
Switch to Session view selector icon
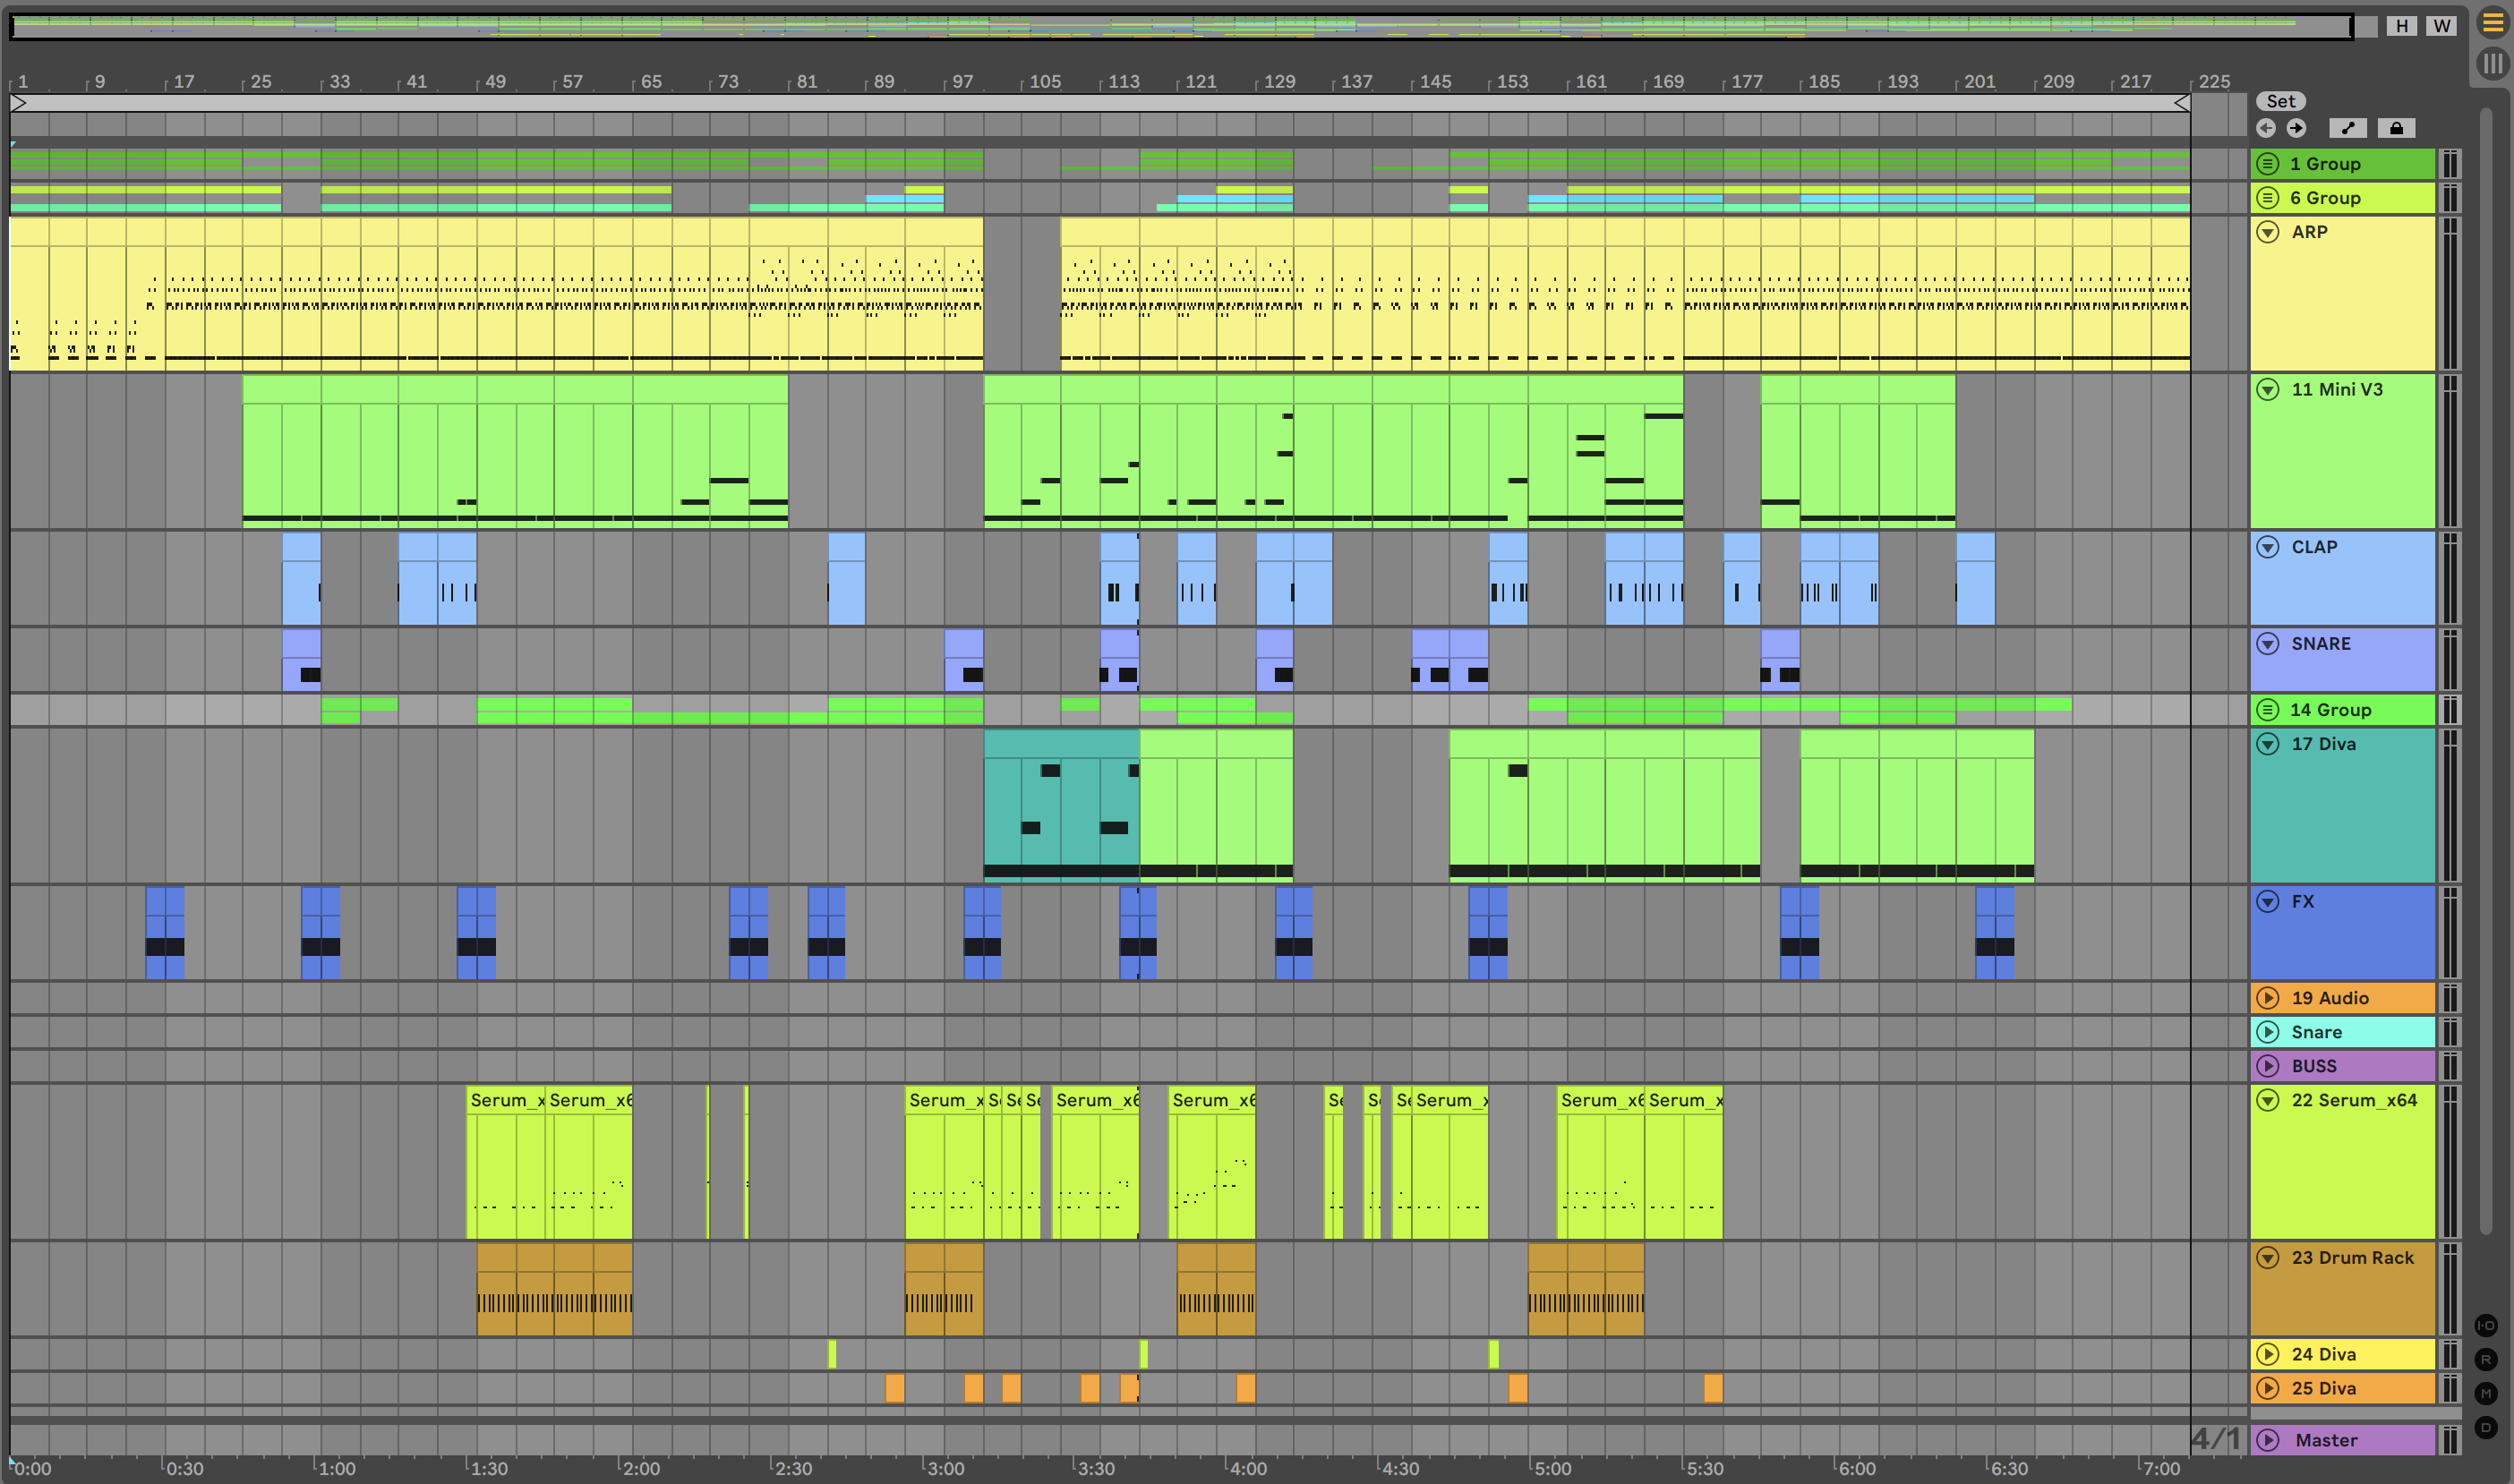2493,64
